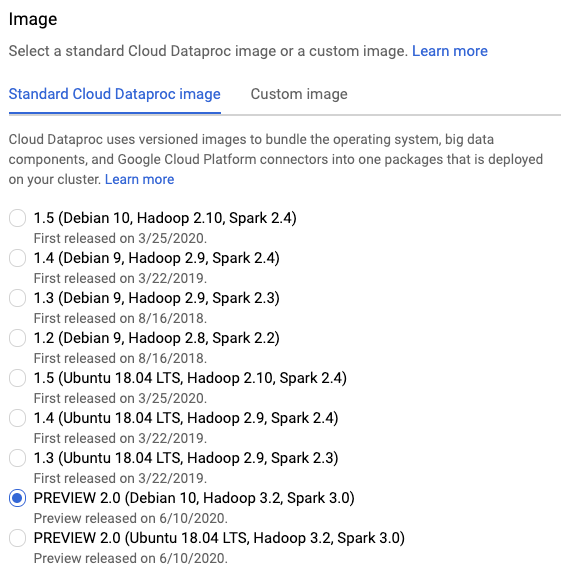Choose 1.3 Debian 9 Spark 2.3 radio
Screen dimensions: 561x587
tap(17, 298)
